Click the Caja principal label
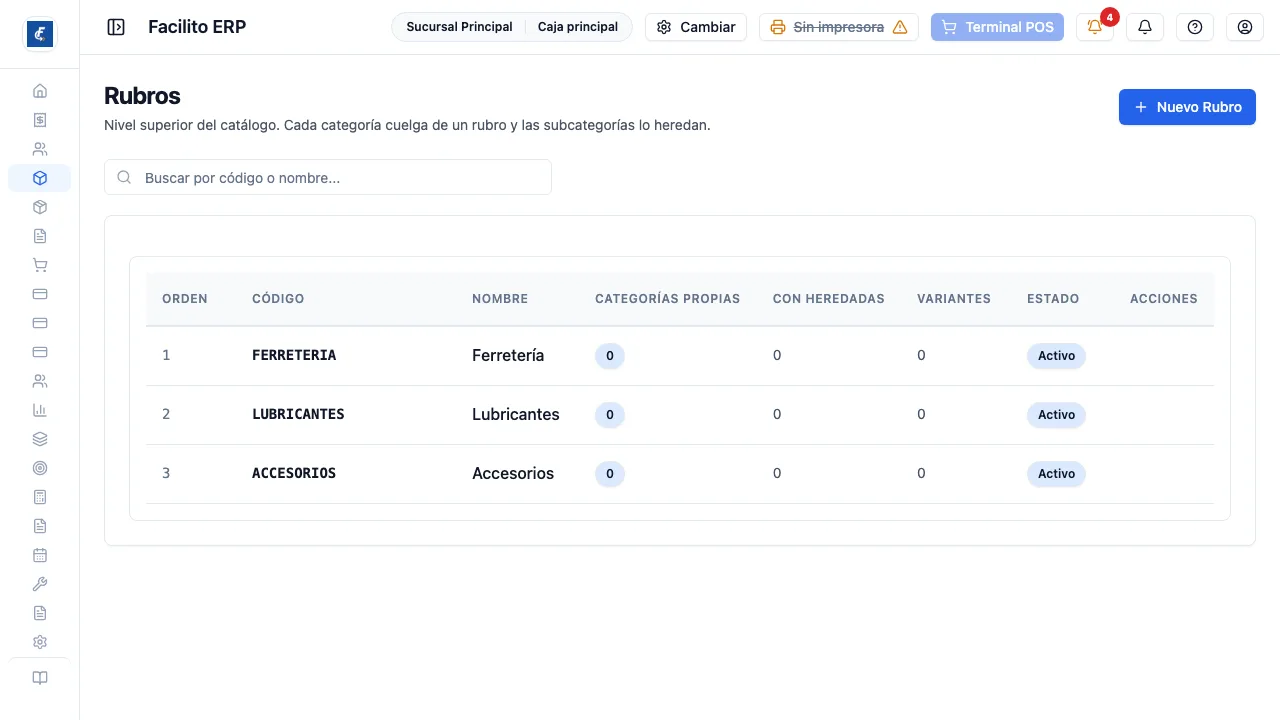This screenshot has width=1280, height=720. pos(578,27)
